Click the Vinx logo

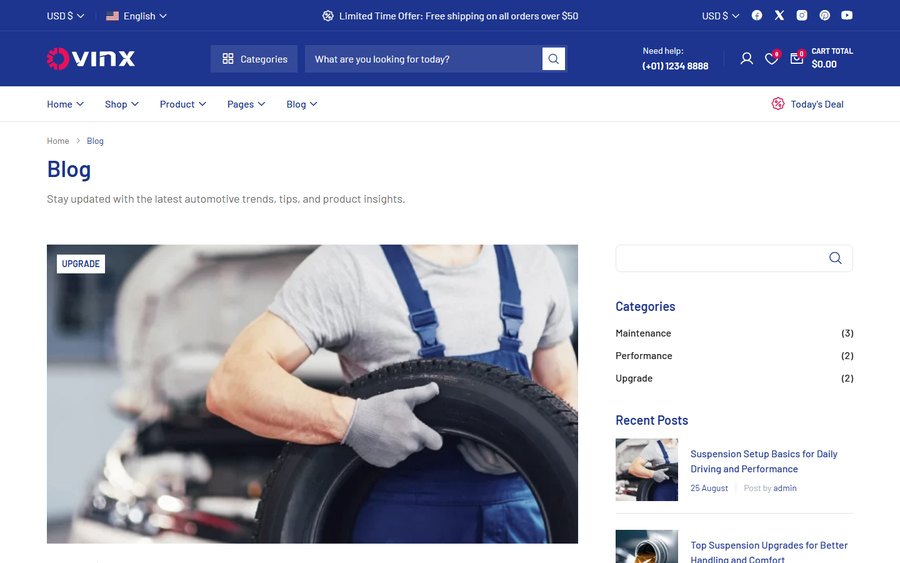91,59
